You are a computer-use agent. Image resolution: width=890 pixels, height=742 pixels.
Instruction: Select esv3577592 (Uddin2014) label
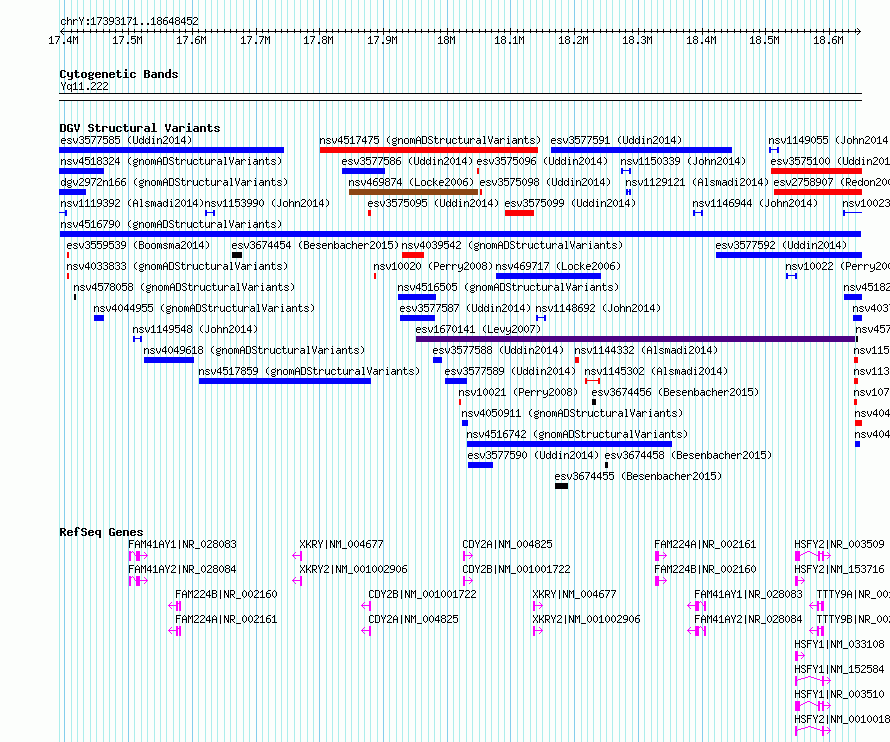tap(781, 245)
